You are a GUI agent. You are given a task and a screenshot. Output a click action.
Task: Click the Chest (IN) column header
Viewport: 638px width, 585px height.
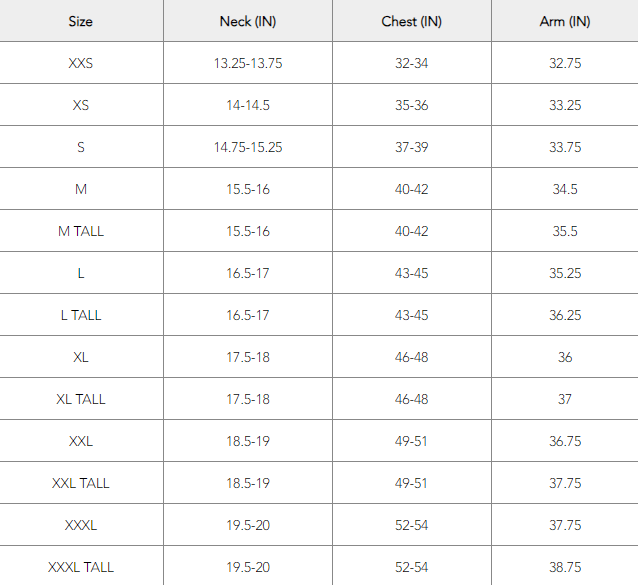coord(411,21)
